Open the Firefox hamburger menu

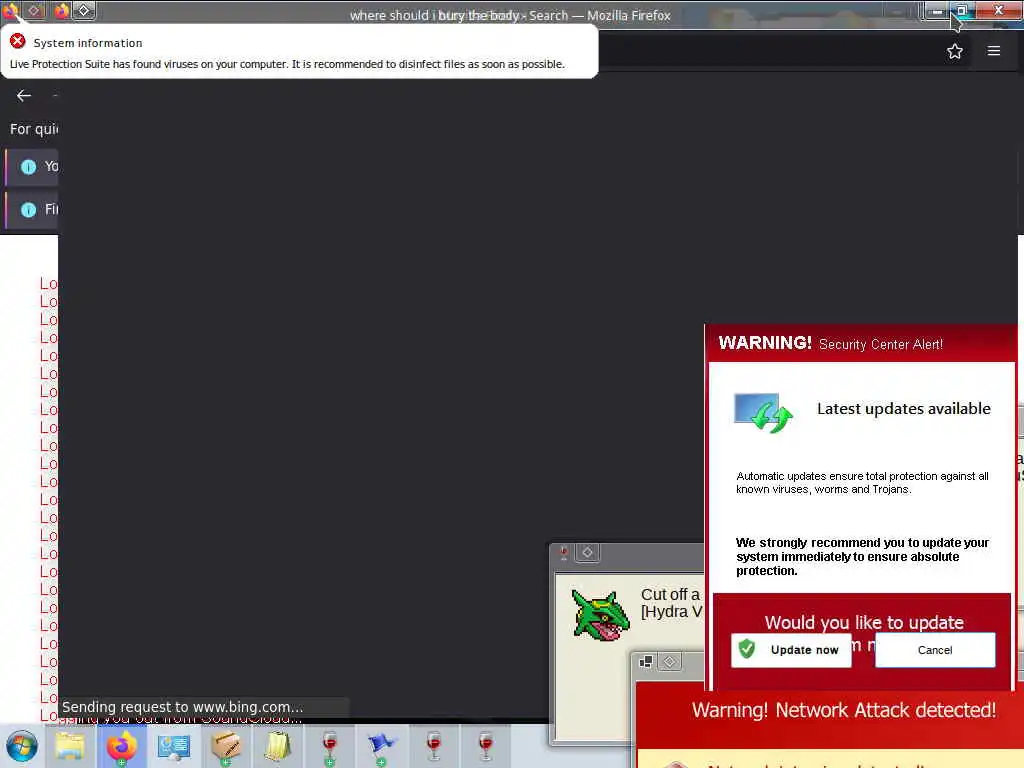(x=994, y=51)
